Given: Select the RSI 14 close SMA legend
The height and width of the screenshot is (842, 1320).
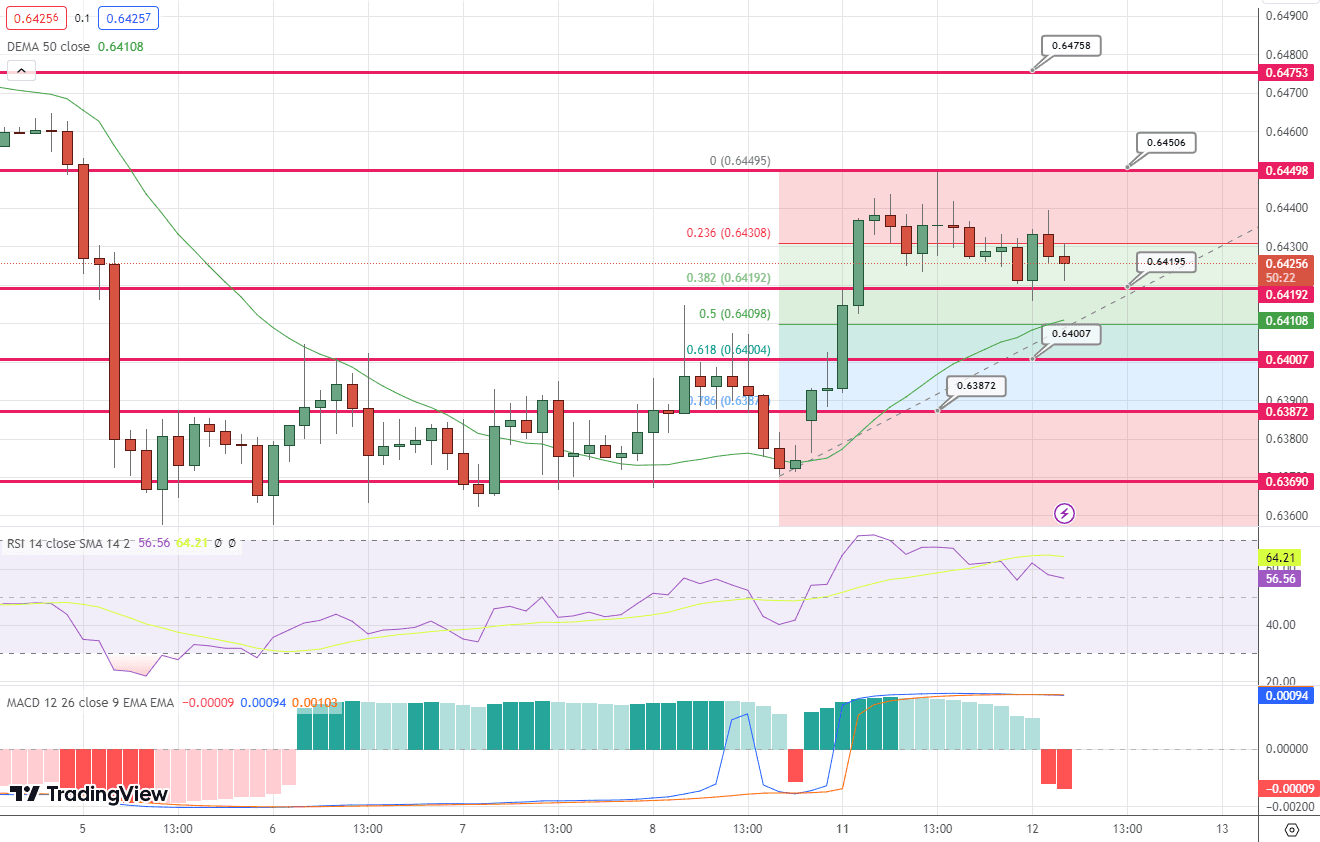Looking at the screenshot, I should (x=69, y=543).
